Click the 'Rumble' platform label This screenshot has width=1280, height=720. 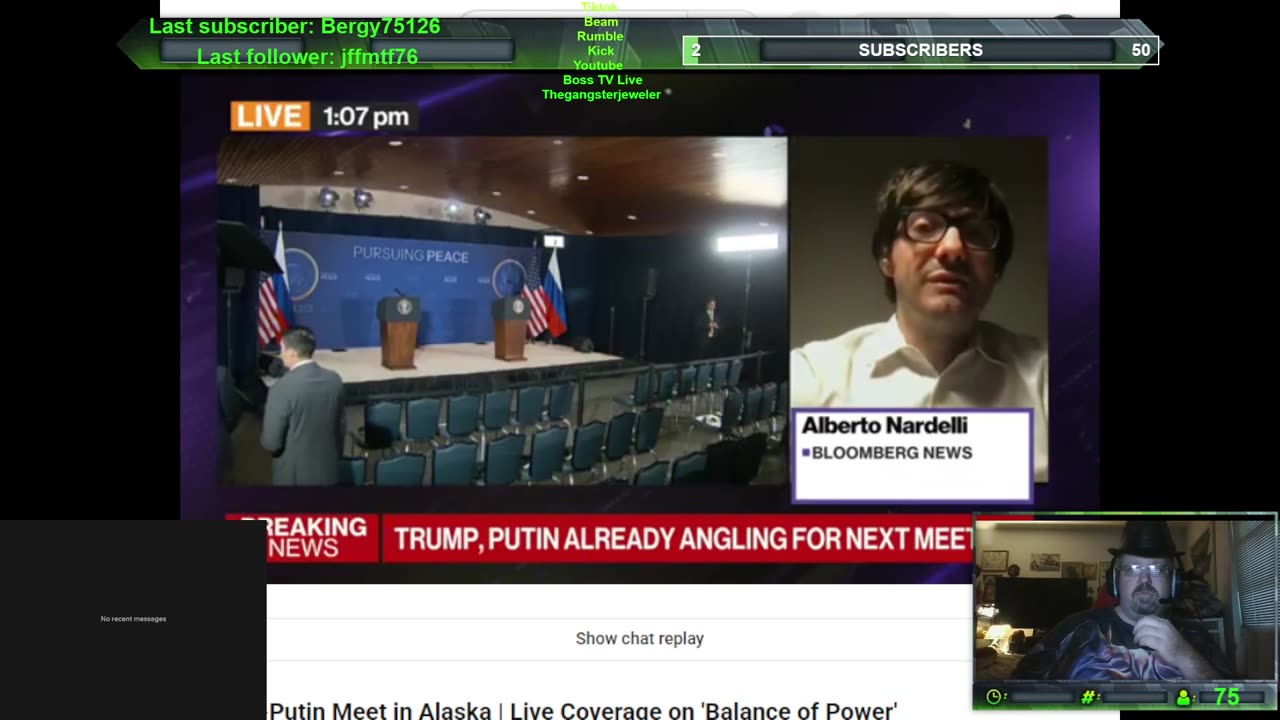[x=600, y=36]
